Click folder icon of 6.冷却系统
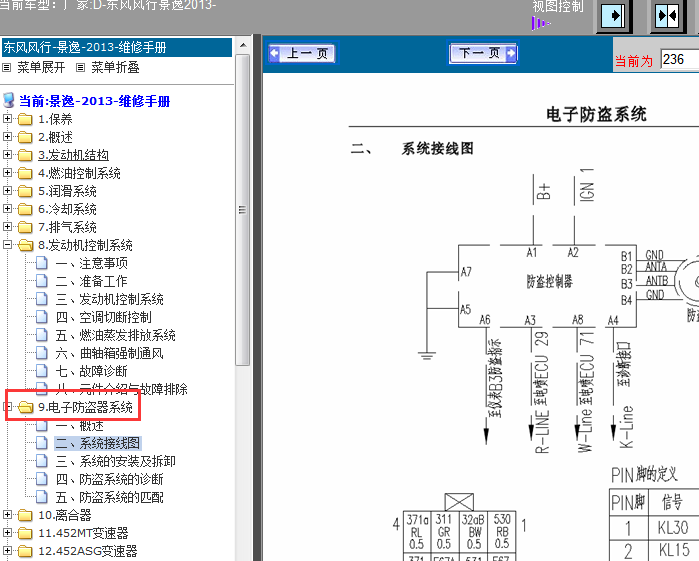Screen dimensions: 699x561 pyautogui.click(x=25, y=209)
